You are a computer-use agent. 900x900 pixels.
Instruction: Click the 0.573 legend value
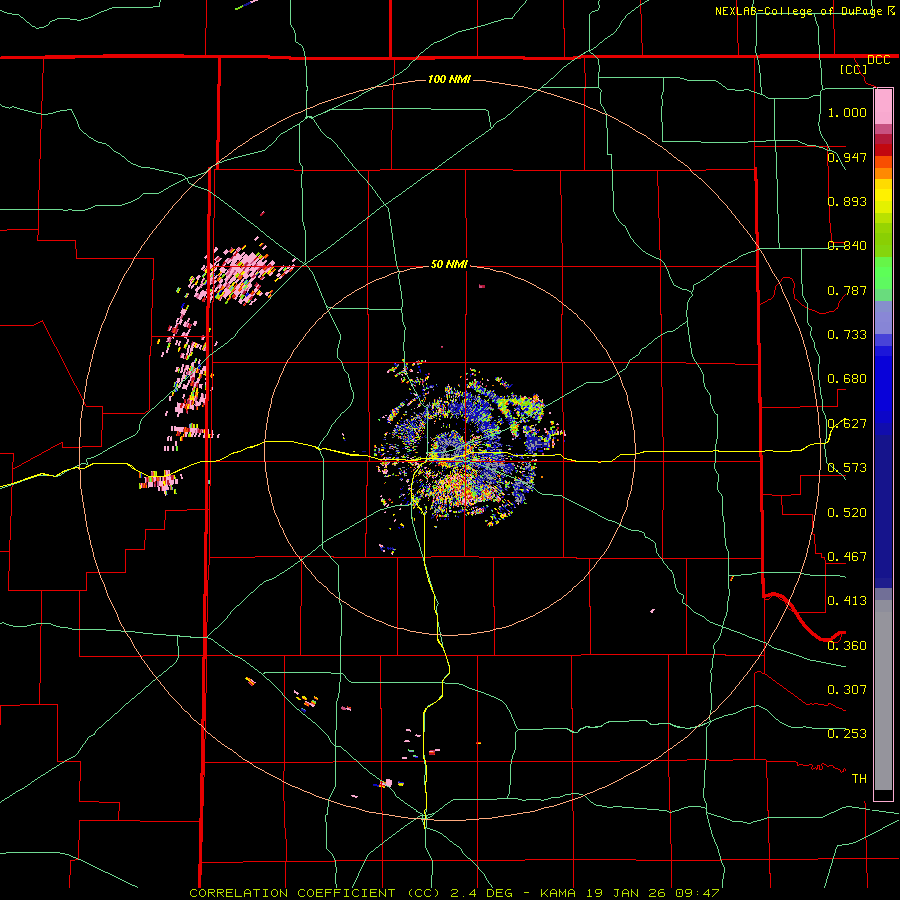coord(847,468)
